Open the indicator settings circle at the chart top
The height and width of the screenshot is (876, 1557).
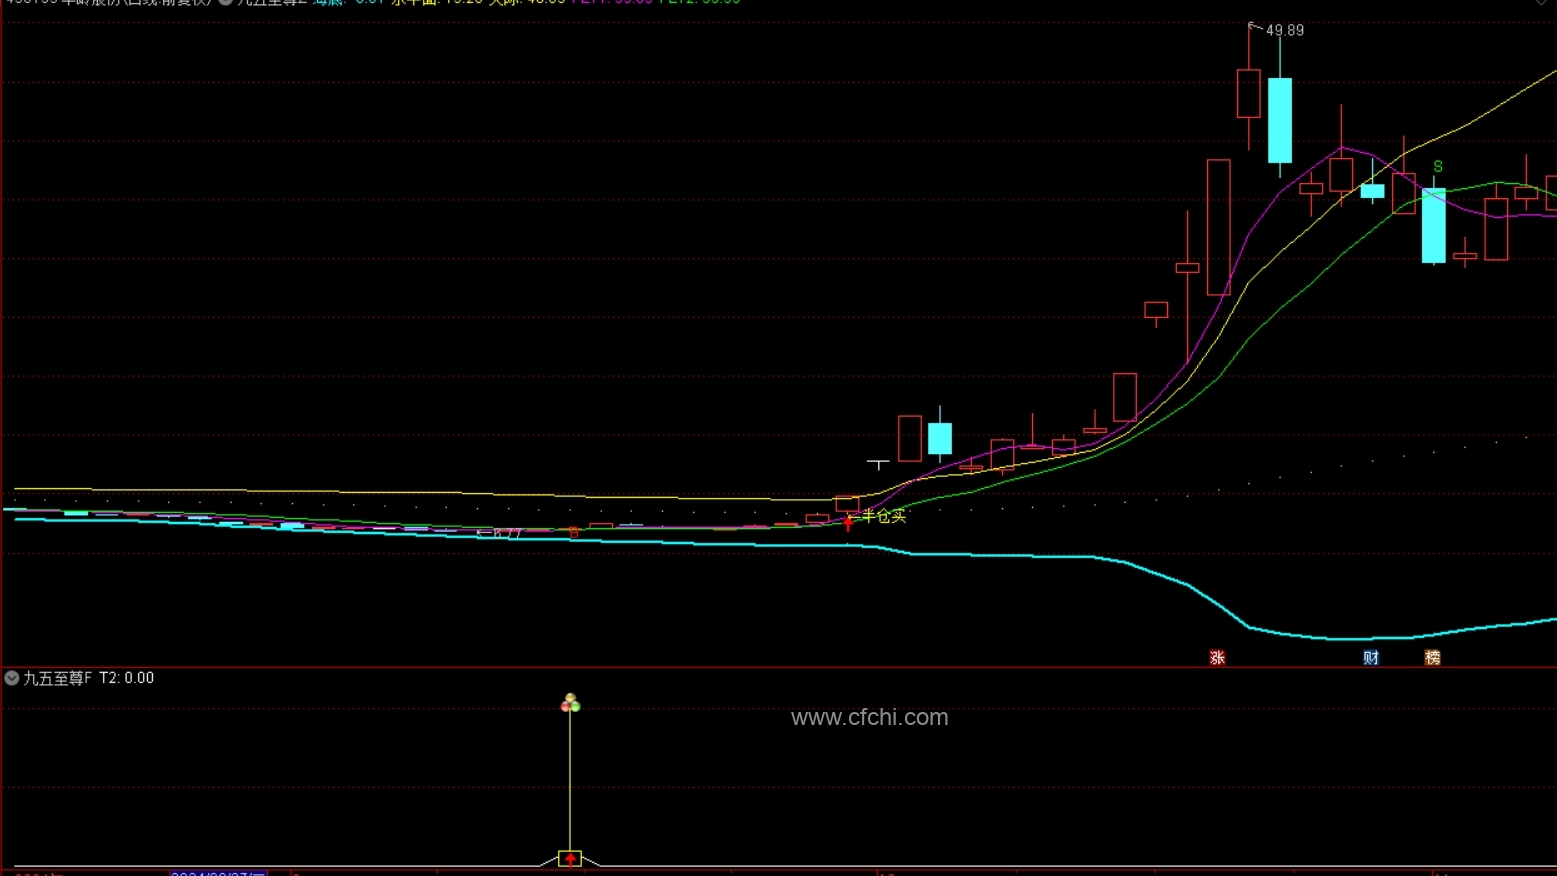(x=226, y=2)
